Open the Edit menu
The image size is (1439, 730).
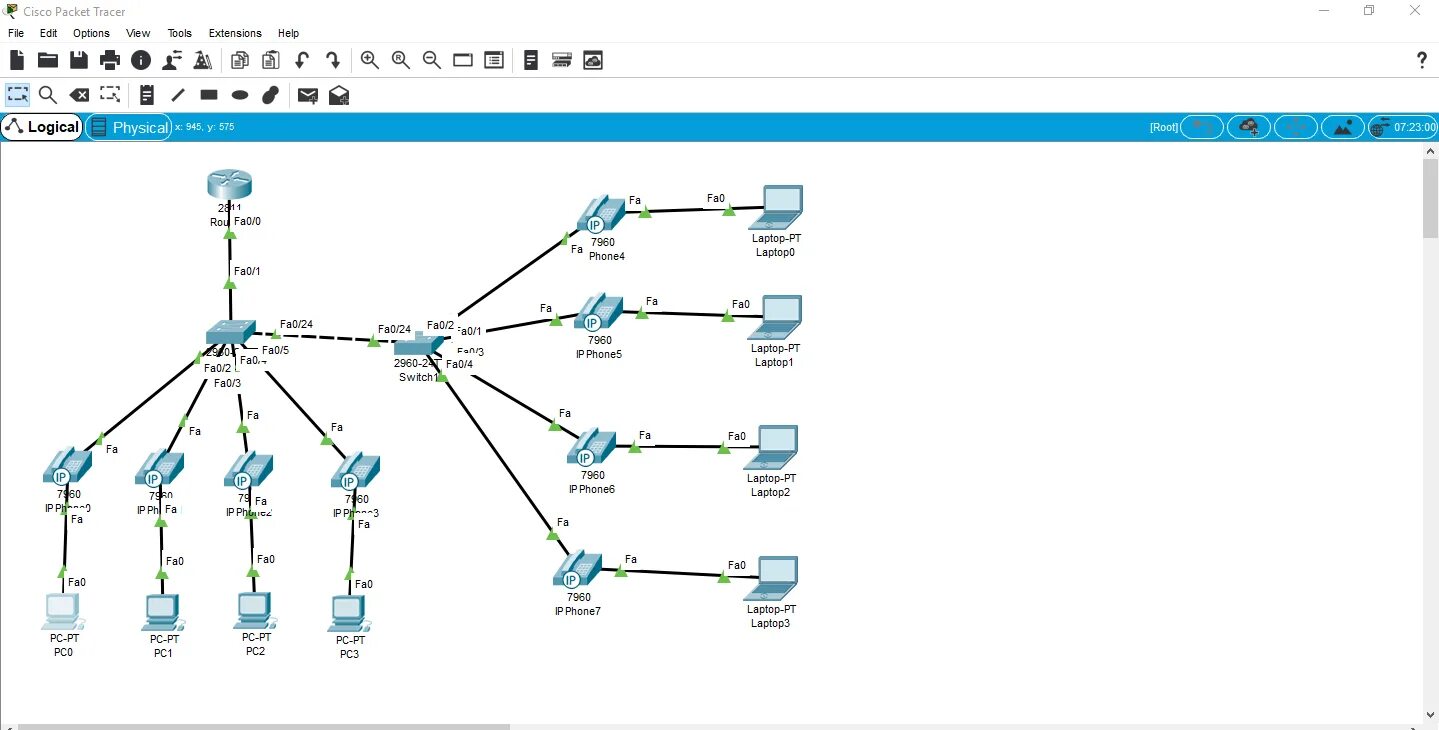coord(48,33)
